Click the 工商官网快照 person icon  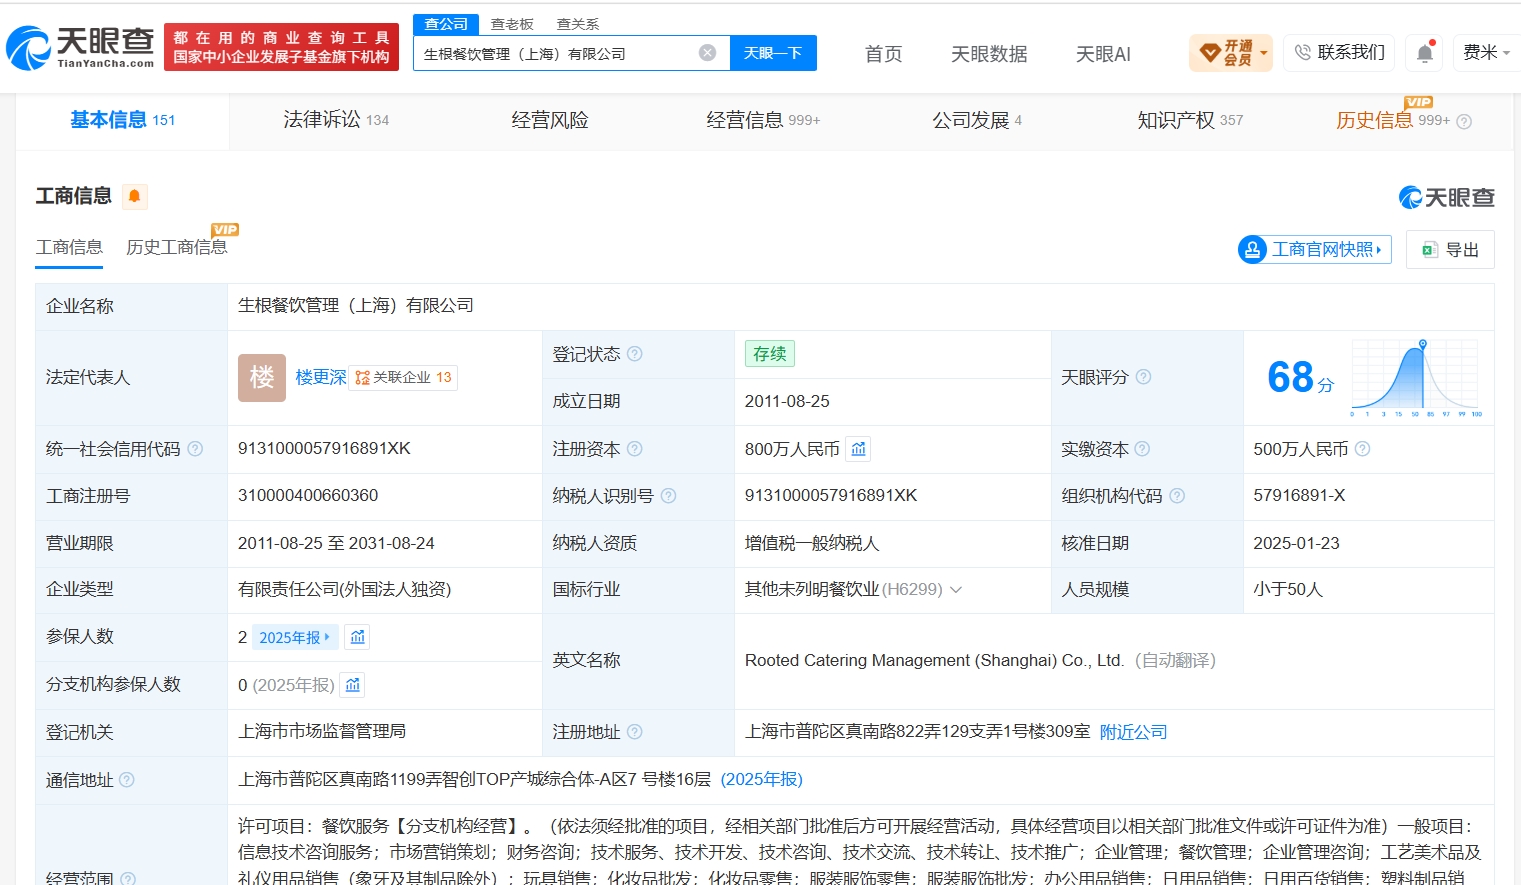[x=1252, y=249]
